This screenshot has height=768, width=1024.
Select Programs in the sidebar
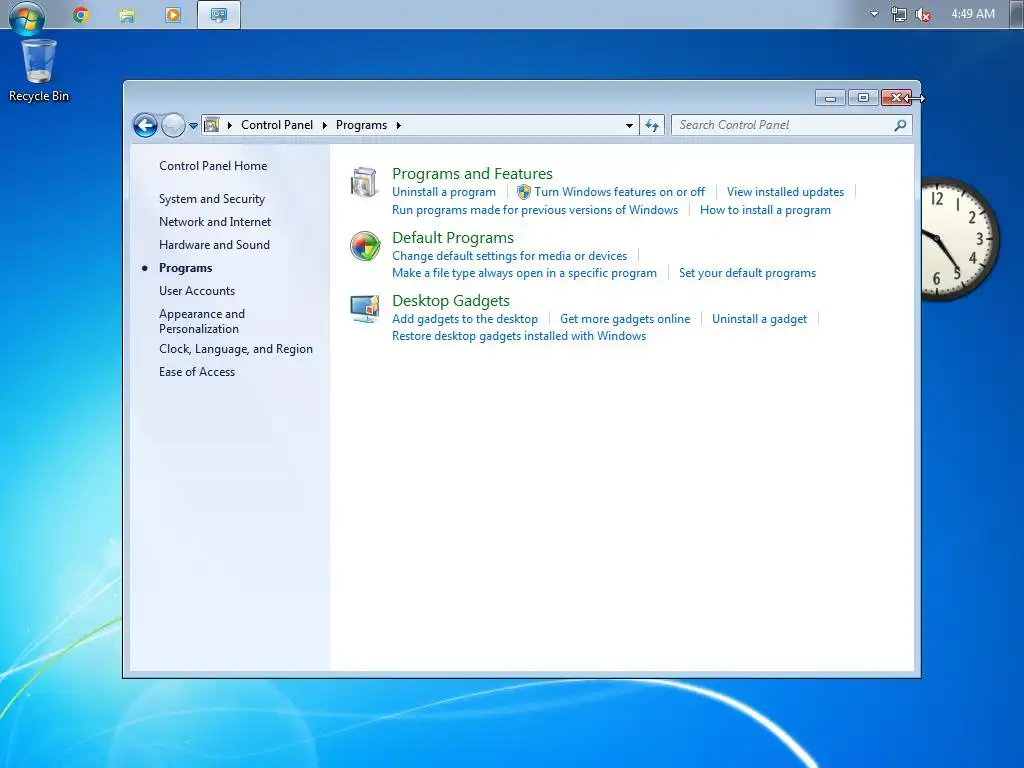pyautogui.click(x=185, y=268)
